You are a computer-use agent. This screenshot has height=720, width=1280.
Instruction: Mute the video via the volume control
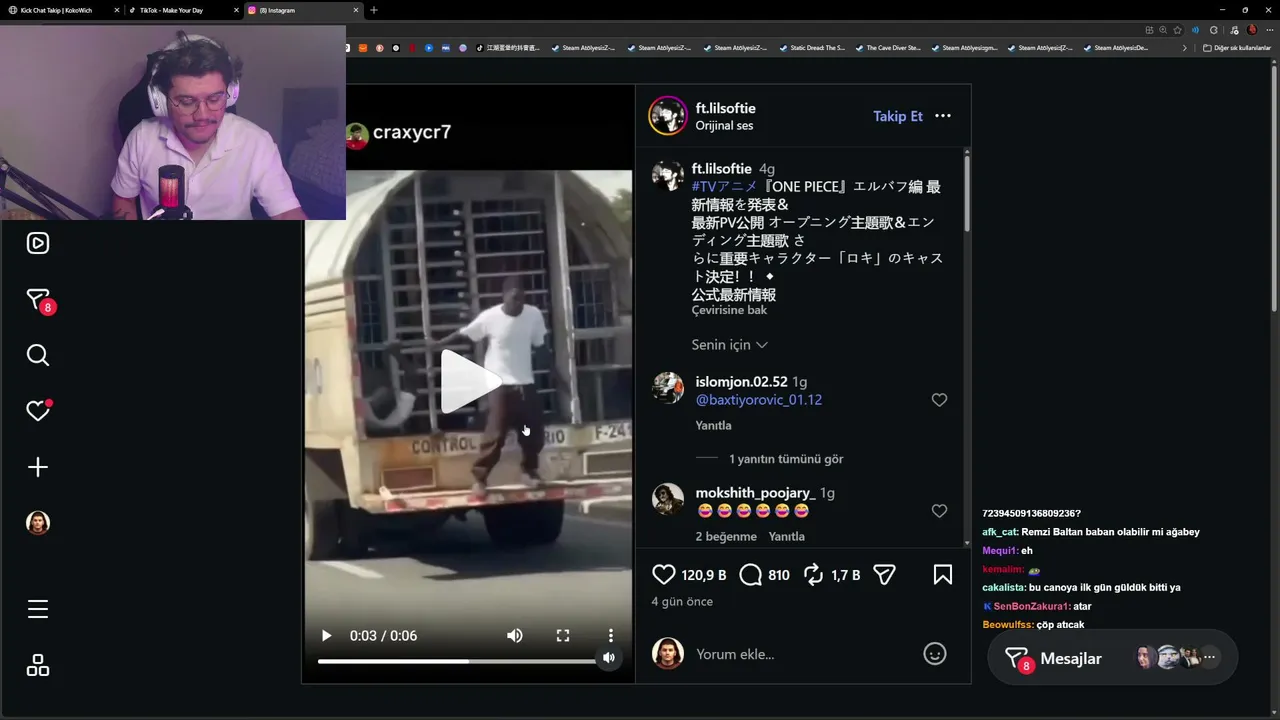tap(514, 636)
